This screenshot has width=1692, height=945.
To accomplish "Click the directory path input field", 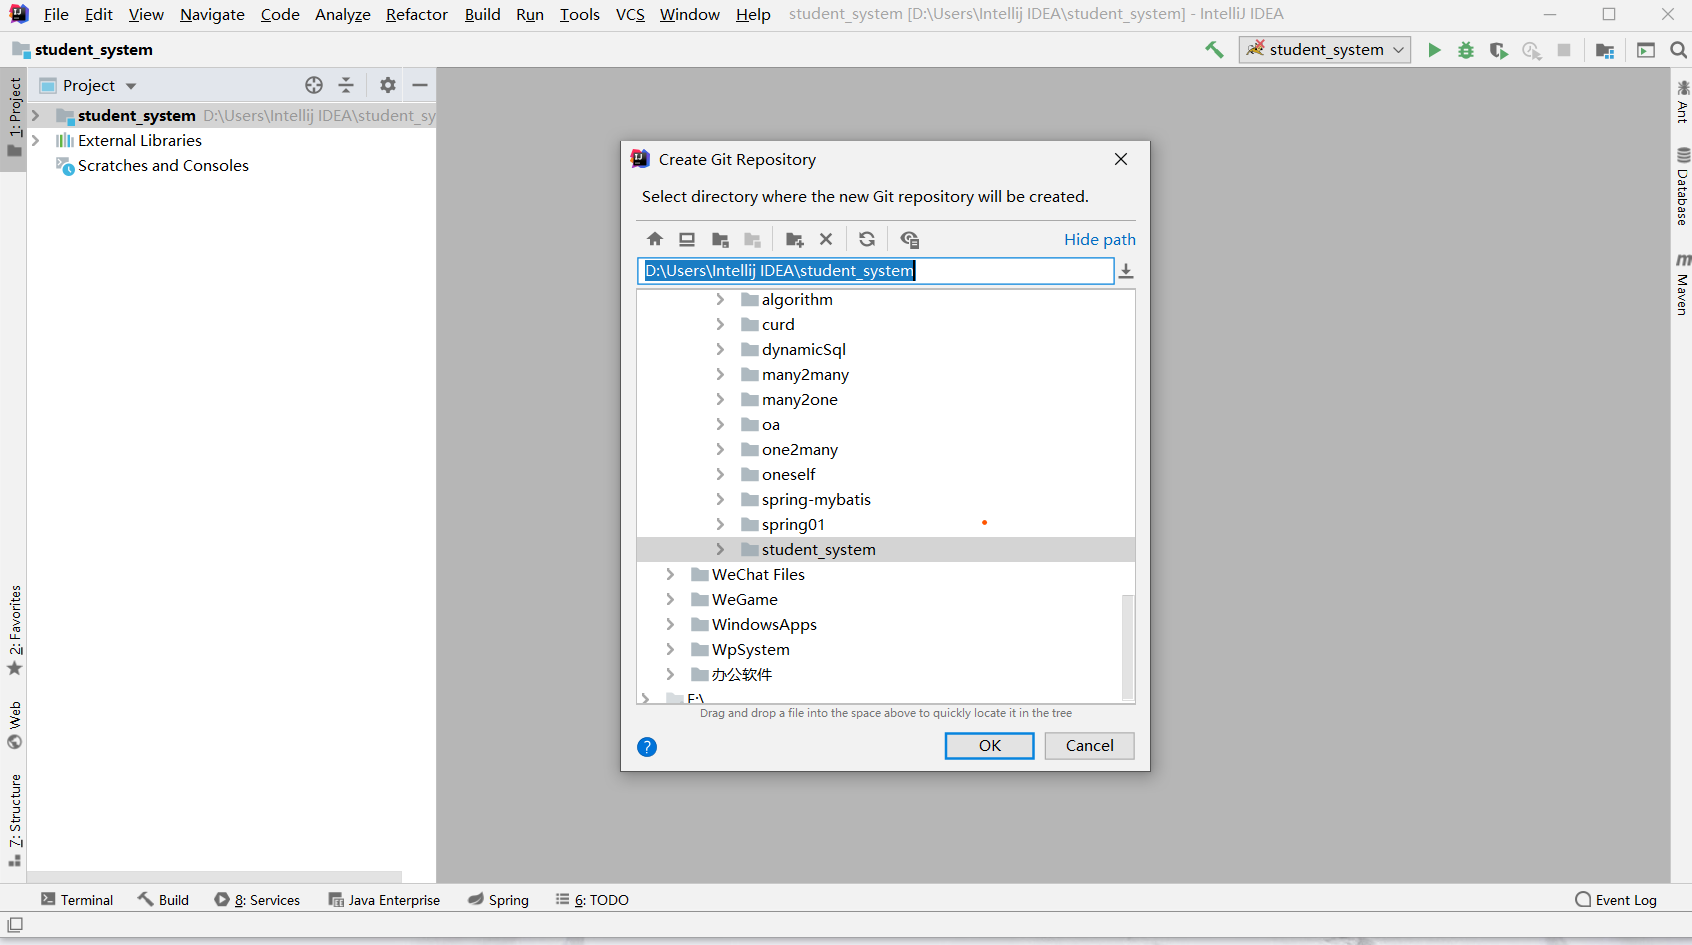I will (x=876, y=271).
